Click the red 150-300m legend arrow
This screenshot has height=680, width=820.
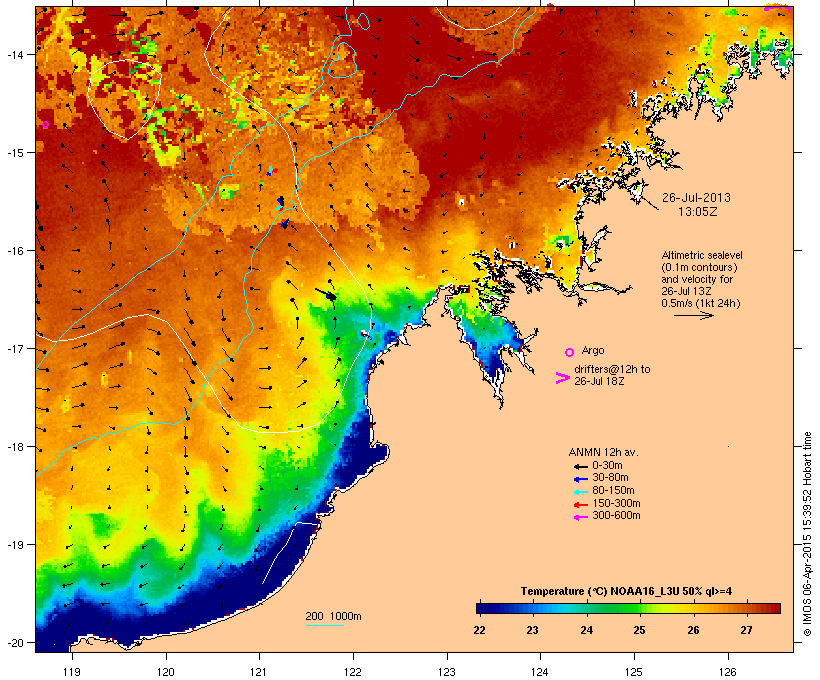pyautogui.click(x=580, y=505)
